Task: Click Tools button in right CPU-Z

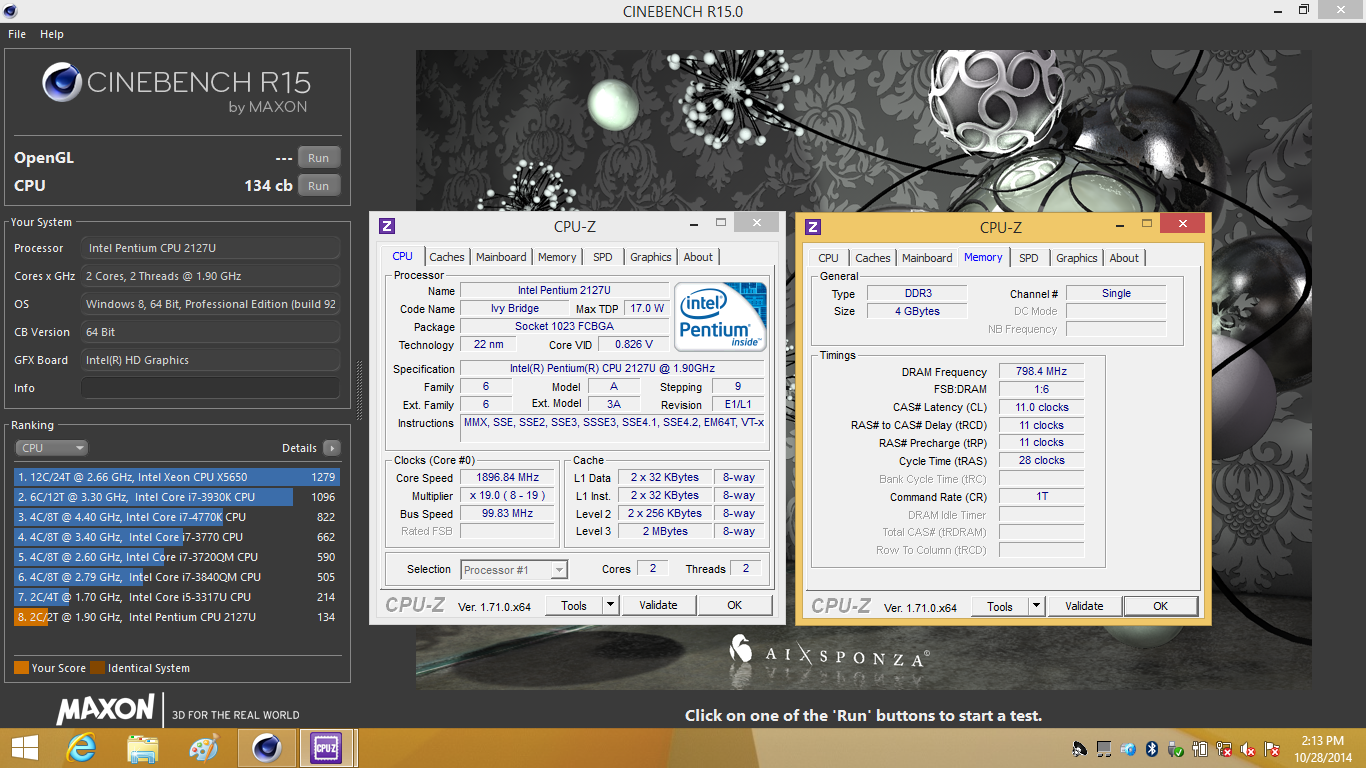Action: (x=1000, y=606)
